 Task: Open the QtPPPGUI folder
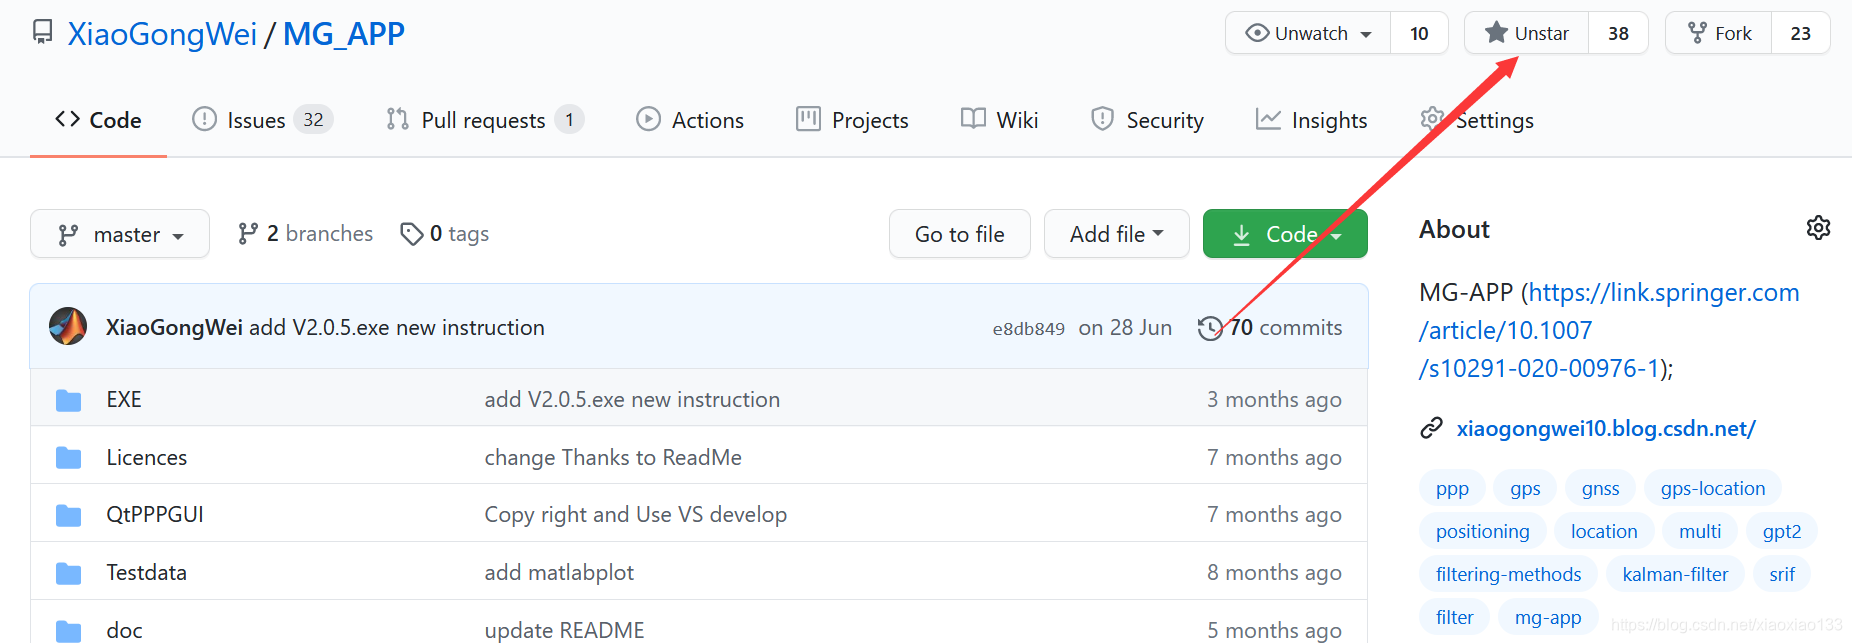coord(155,515)
